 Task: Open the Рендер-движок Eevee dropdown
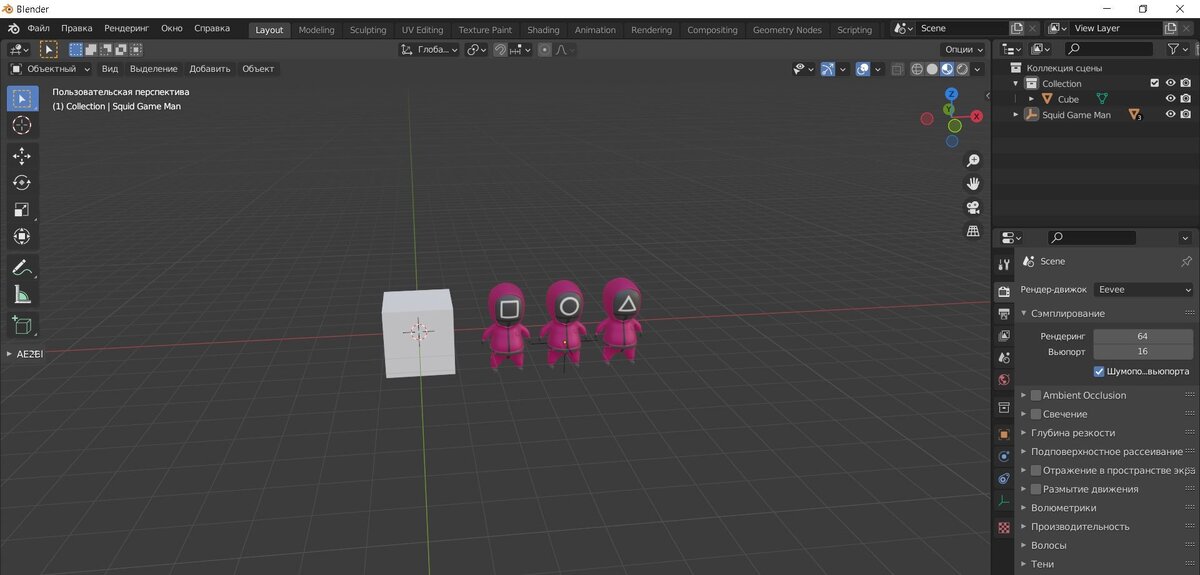tap(1143, 290)
